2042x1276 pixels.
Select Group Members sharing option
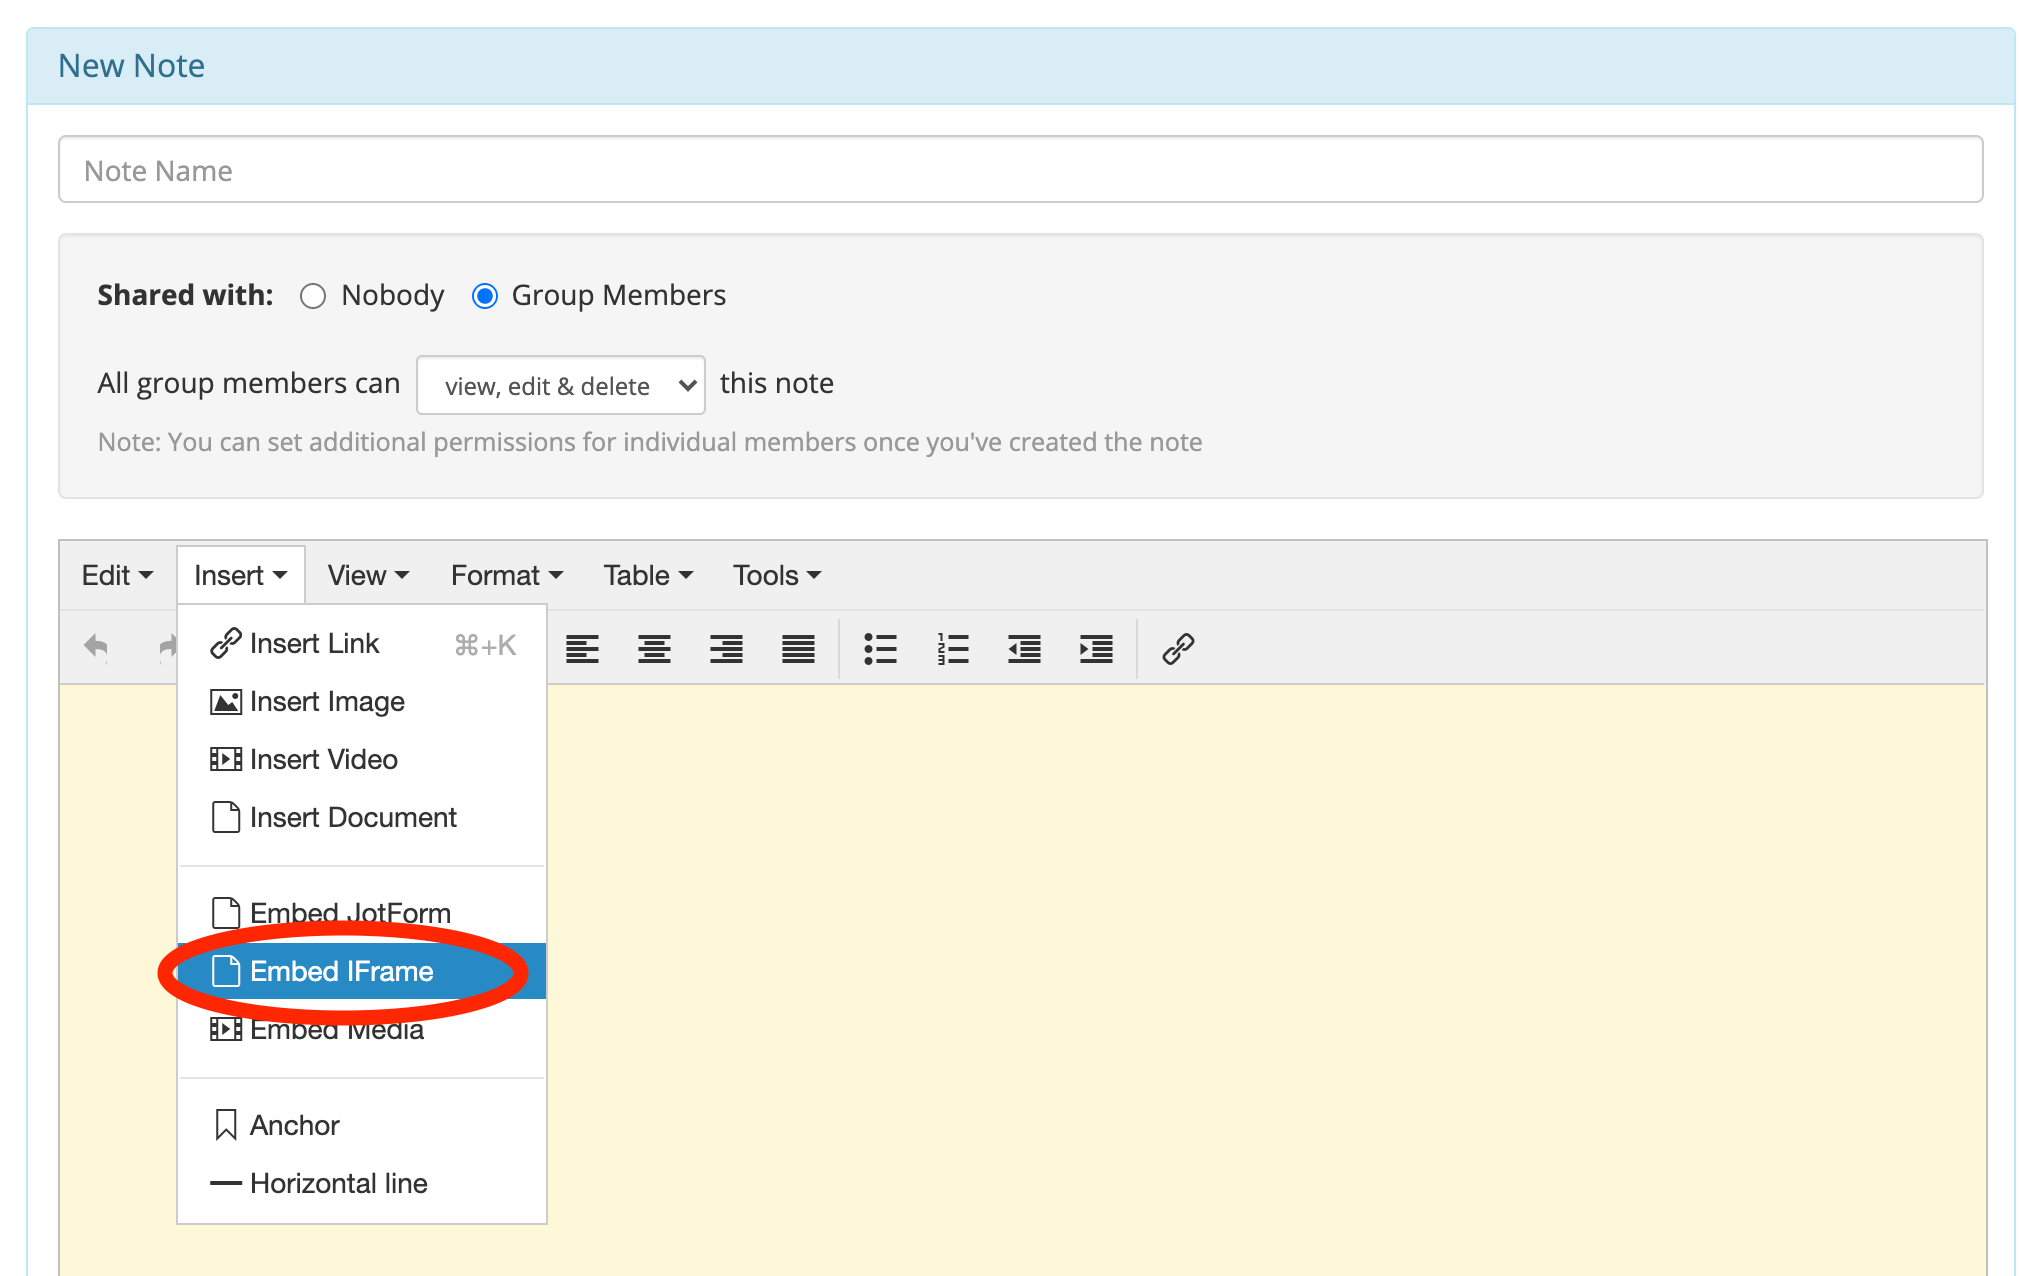coord(485,296)
